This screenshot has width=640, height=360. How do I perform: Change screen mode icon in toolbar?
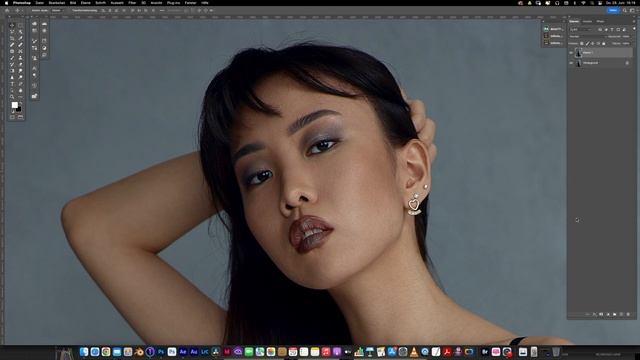[x=20, y=117]
